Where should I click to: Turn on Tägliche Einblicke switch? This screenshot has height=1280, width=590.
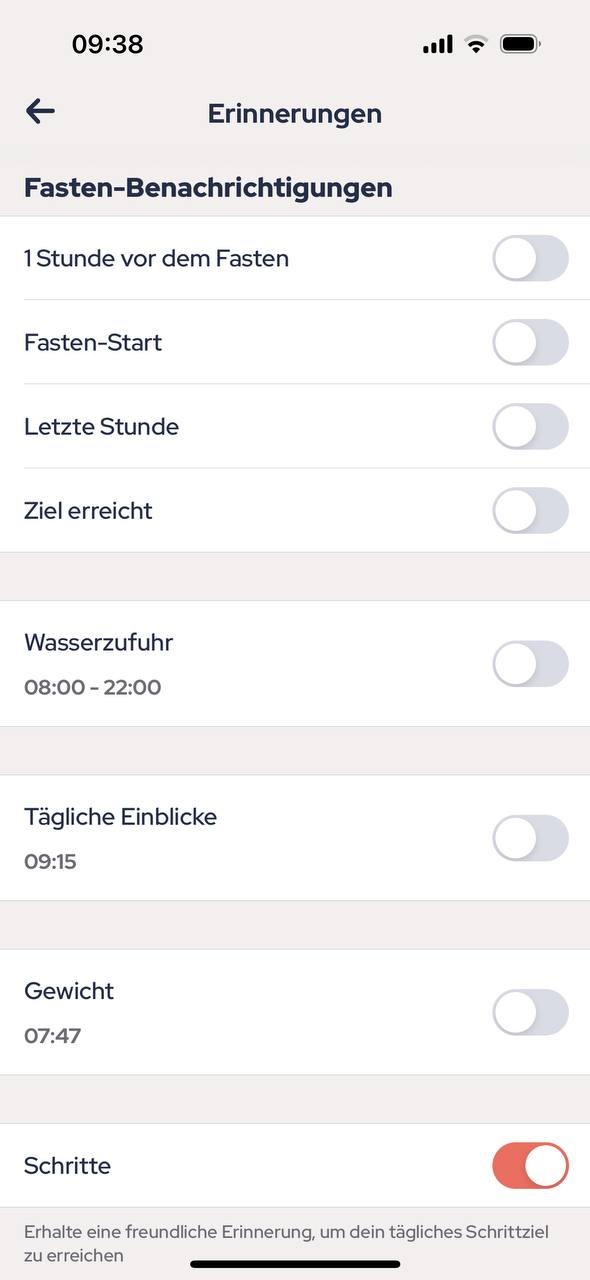pos(530,838)
